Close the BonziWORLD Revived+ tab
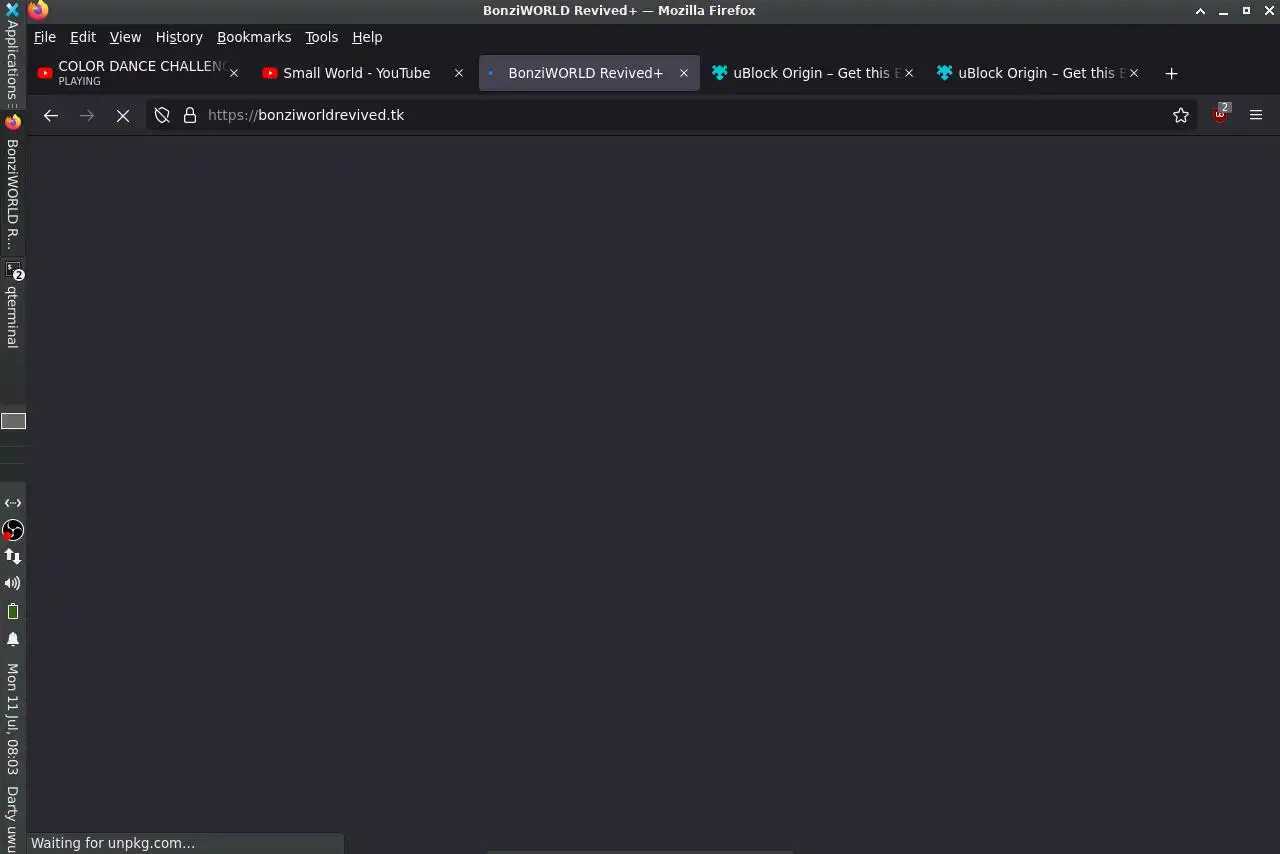Viewport: 1280px width, 854px height. click(x=684, y=73)
